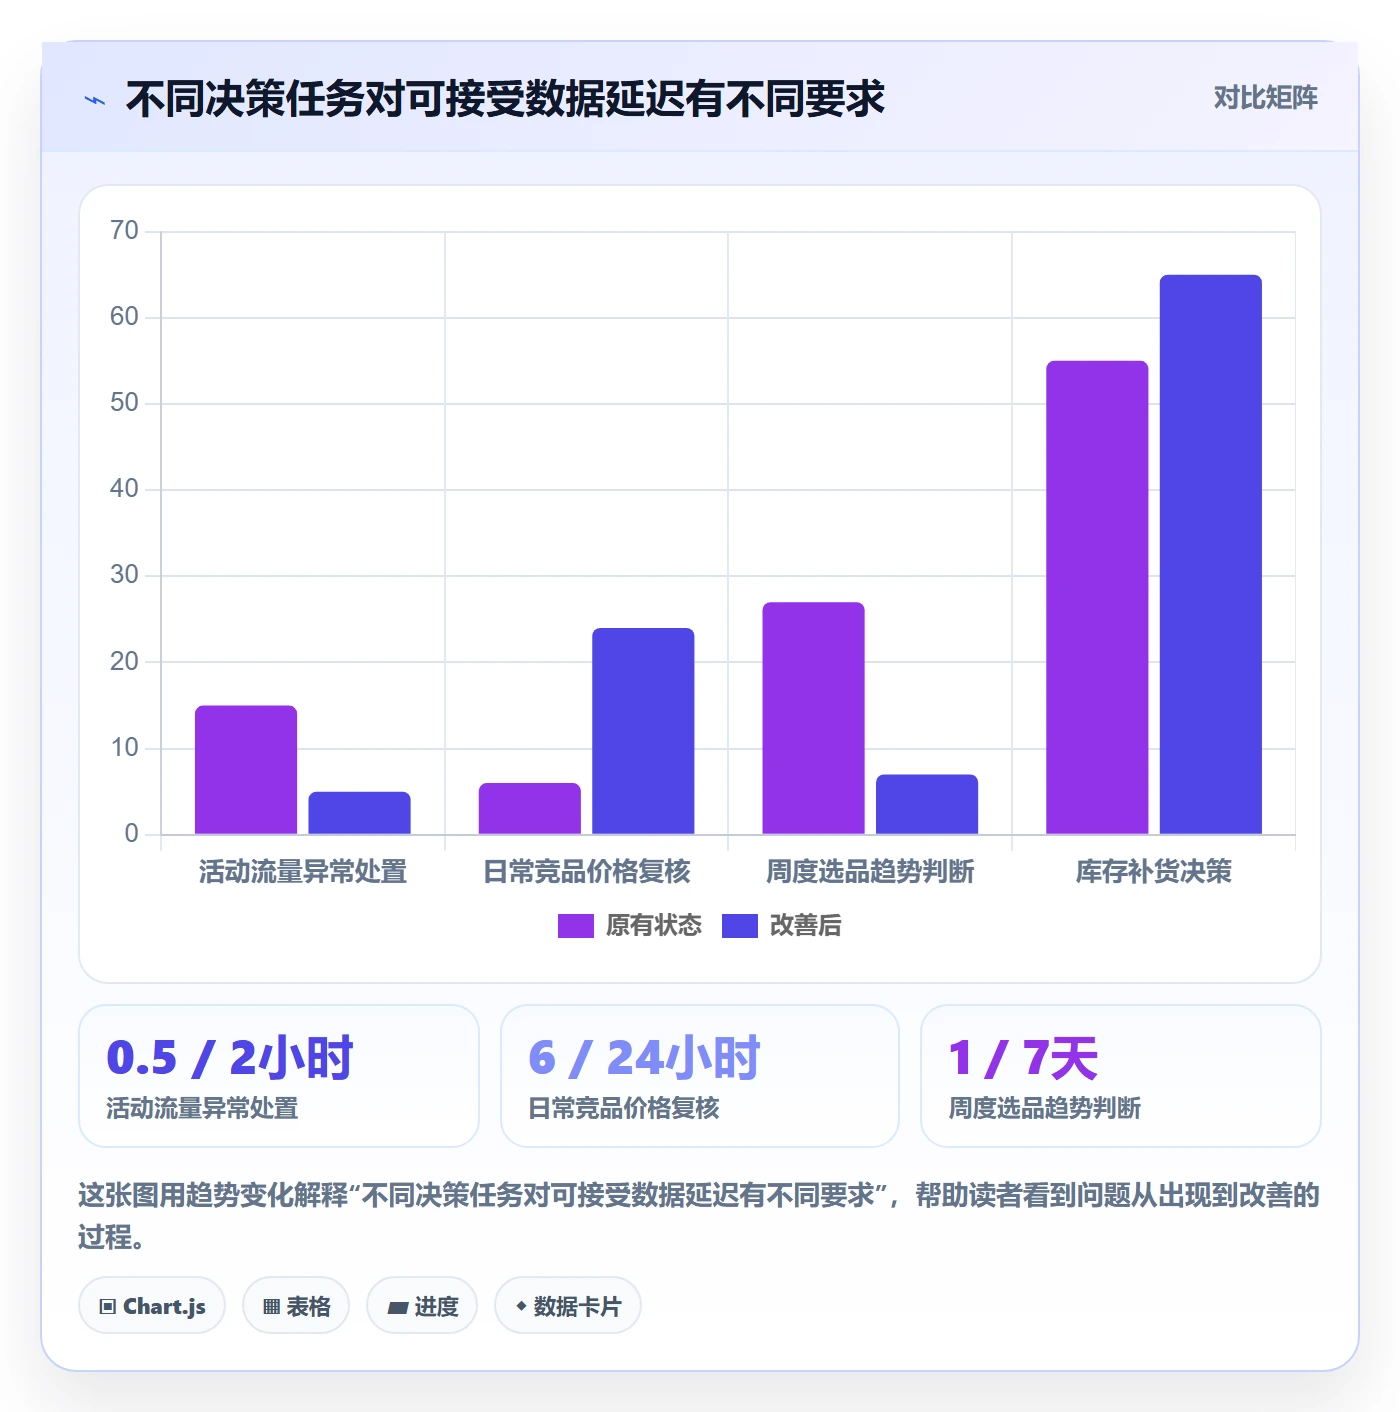Screen dimensions: 1400x1412
Task: Click the description paragraph starting 这张图用趋势变化
Action: pyautogui.click(x=699, y=1216)
